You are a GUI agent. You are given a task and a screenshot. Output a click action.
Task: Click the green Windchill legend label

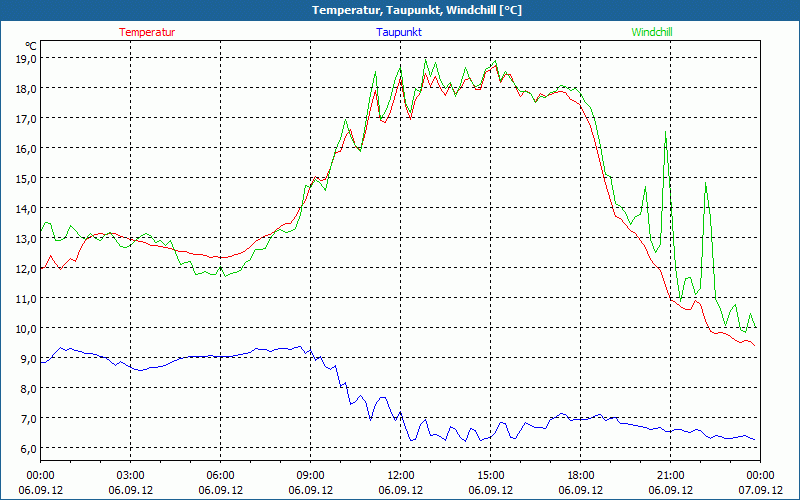652,32
